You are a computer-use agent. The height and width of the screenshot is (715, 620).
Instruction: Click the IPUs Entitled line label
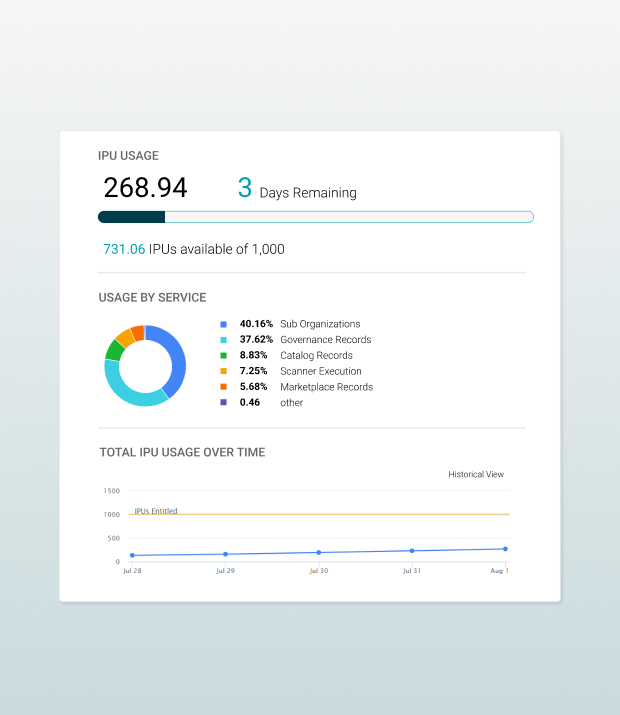click(x=156, y=511)
